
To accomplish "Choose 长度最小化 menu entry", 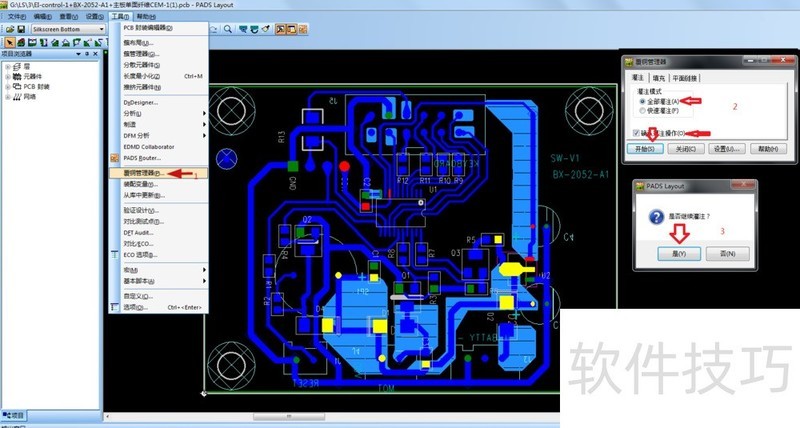I will click(x=158, y=76).
